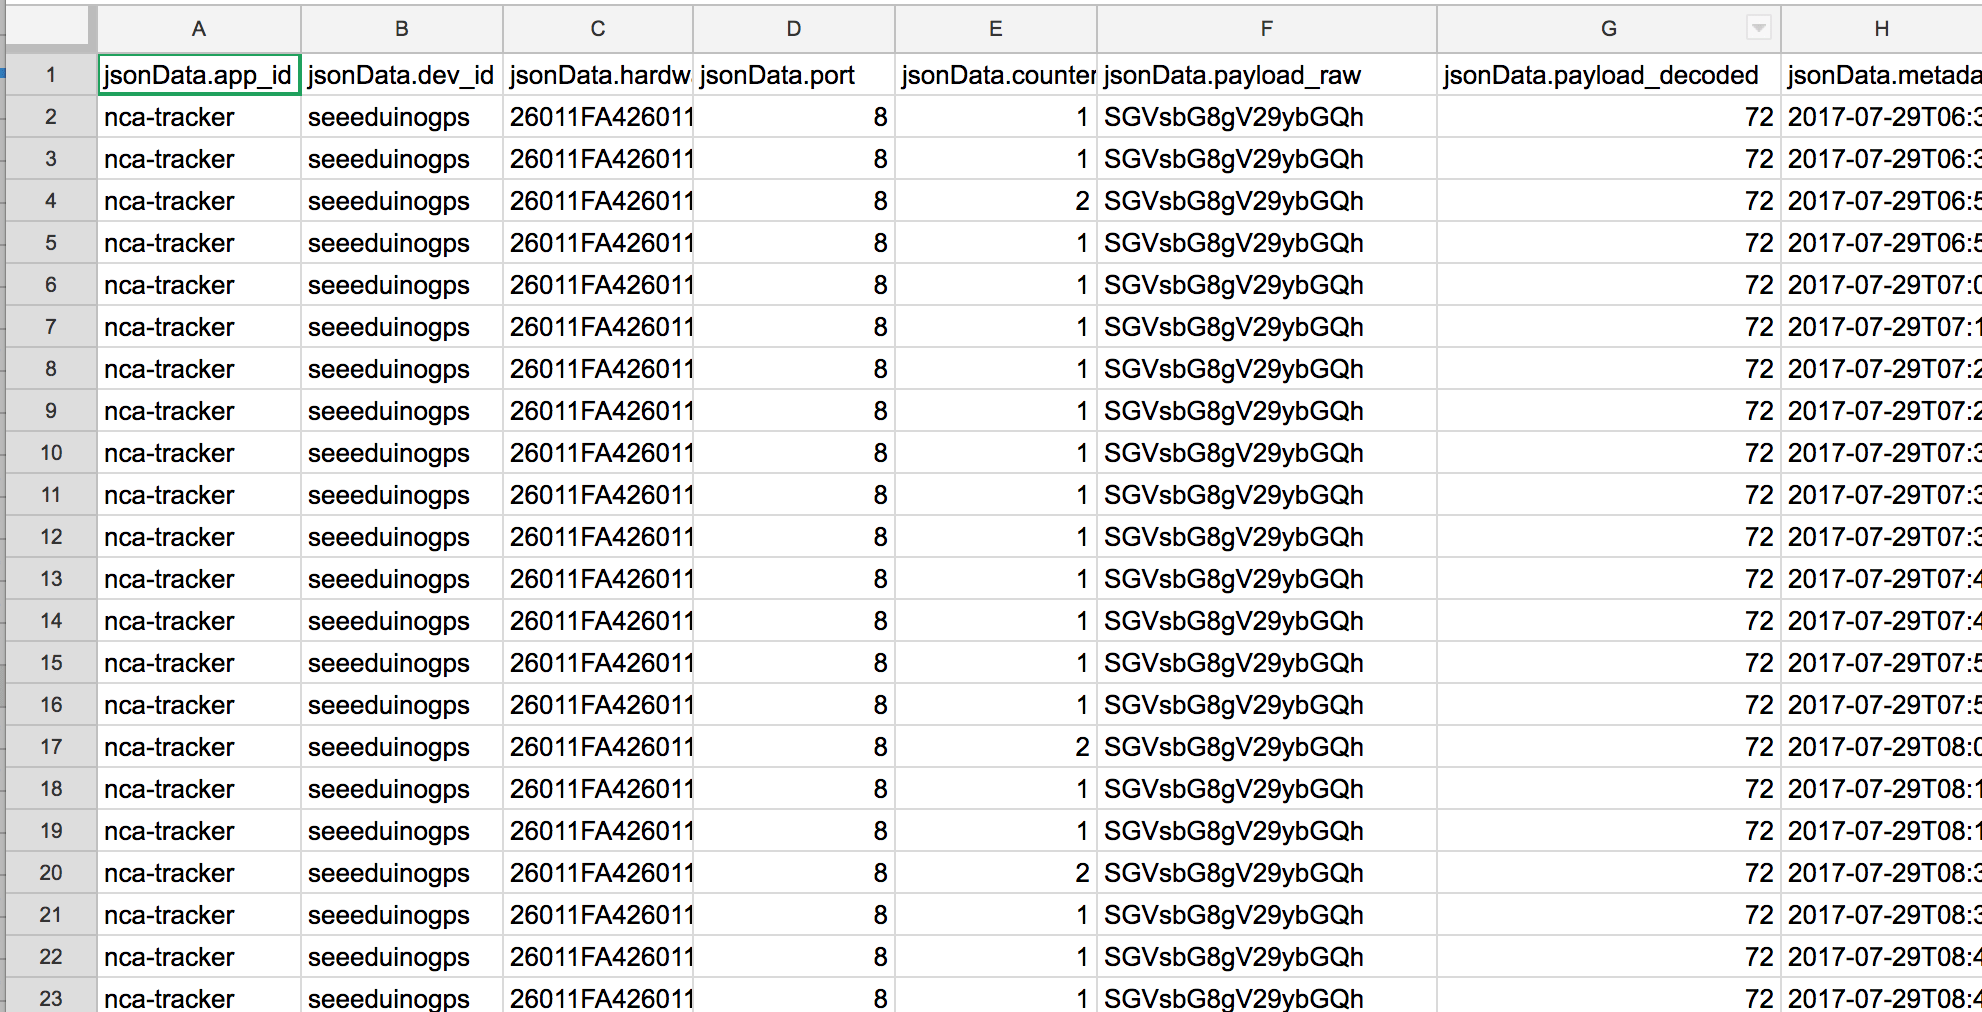Click timestamp cell in row 4

(1881, 201)
